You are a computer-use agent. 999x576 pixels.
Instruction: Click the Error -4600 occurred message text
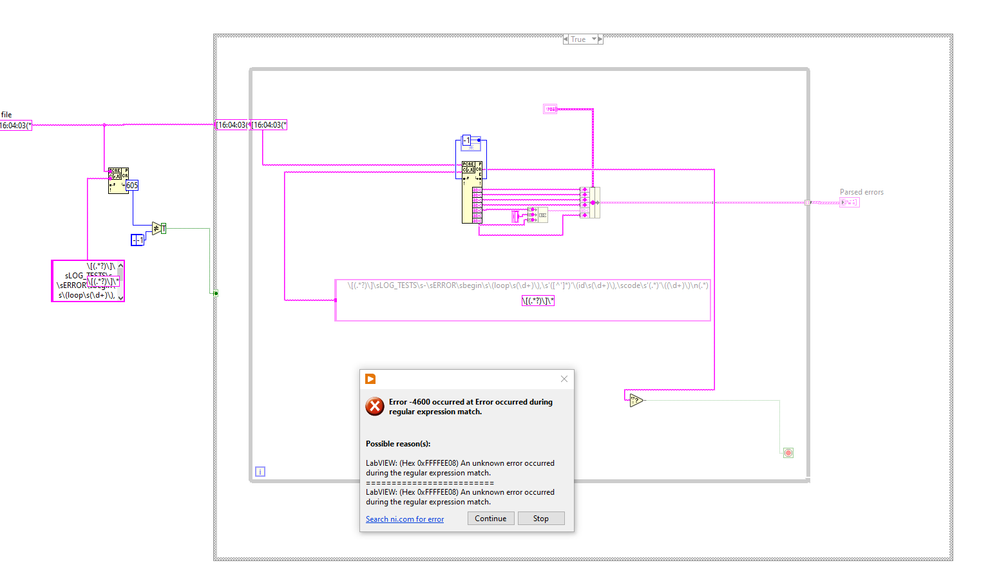(x=471, y=407)
